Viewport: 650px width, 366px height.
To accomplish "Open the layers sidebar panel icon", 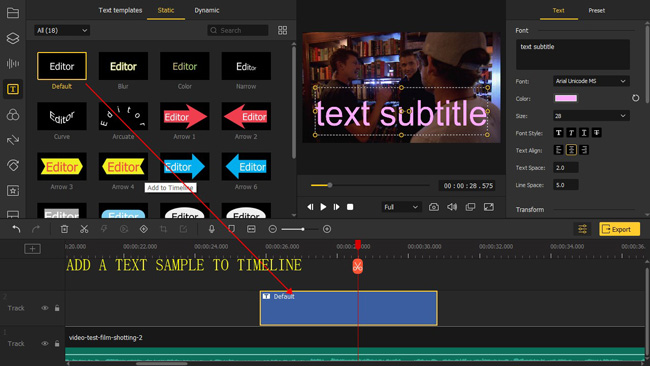I will (x=13, y=38).
